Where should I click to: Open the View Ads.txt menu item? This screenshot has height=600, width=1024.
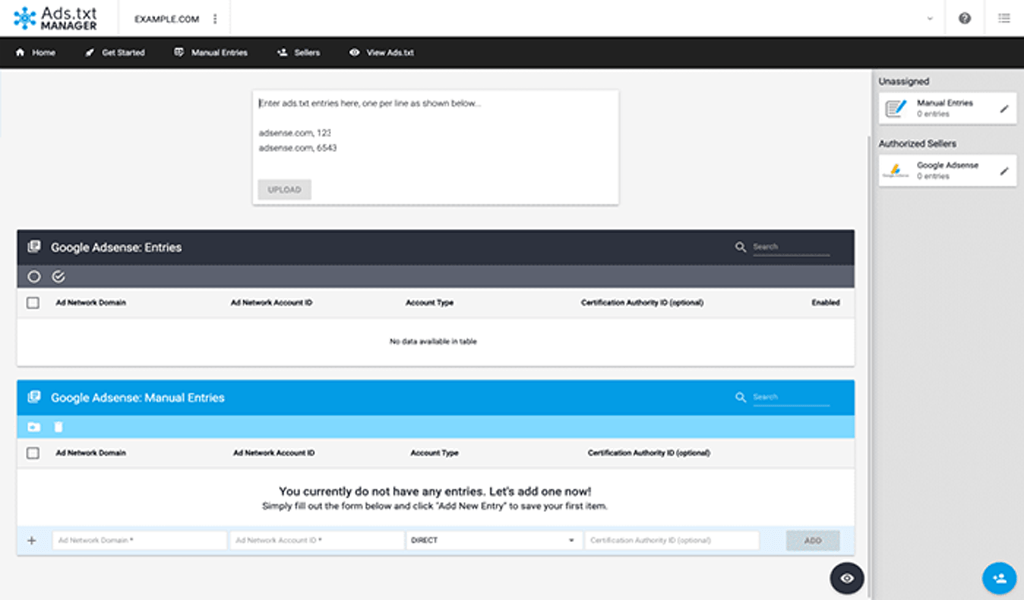pos(381,52)
